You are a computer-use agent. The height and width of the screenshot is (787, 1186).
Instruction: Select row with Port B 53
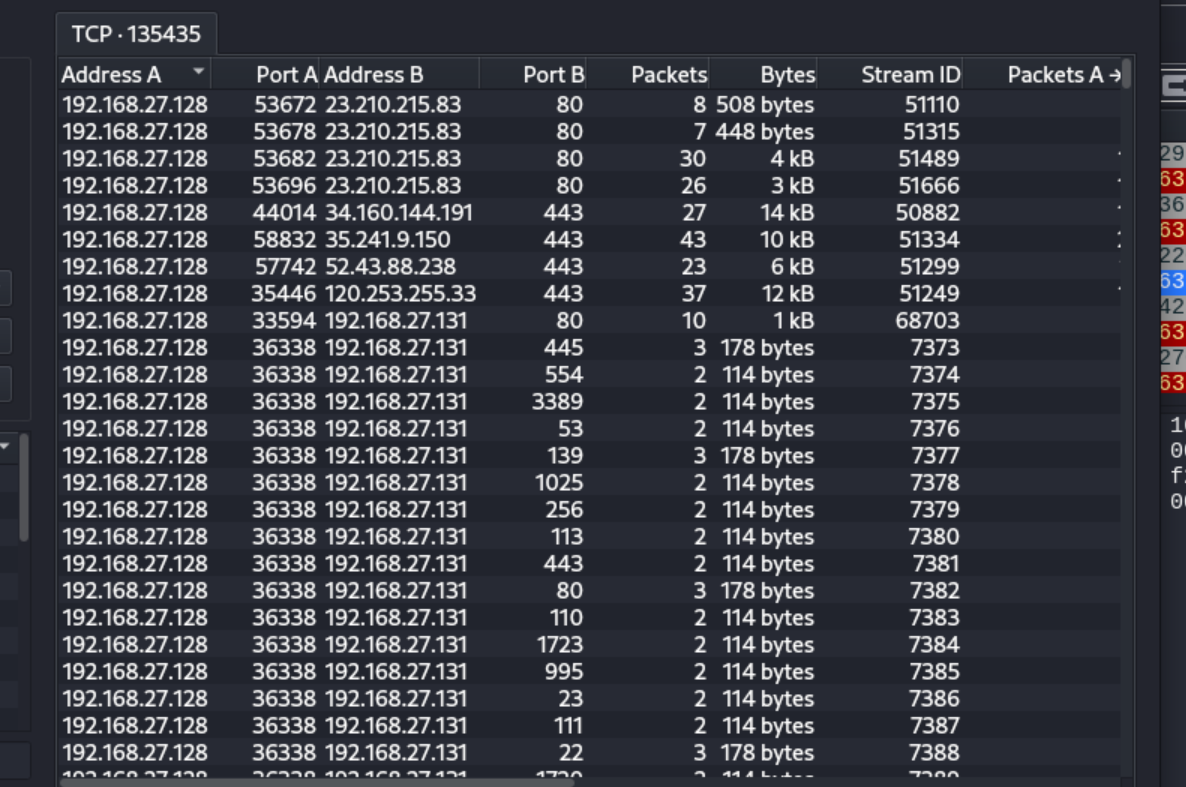[x=590, y=428]
